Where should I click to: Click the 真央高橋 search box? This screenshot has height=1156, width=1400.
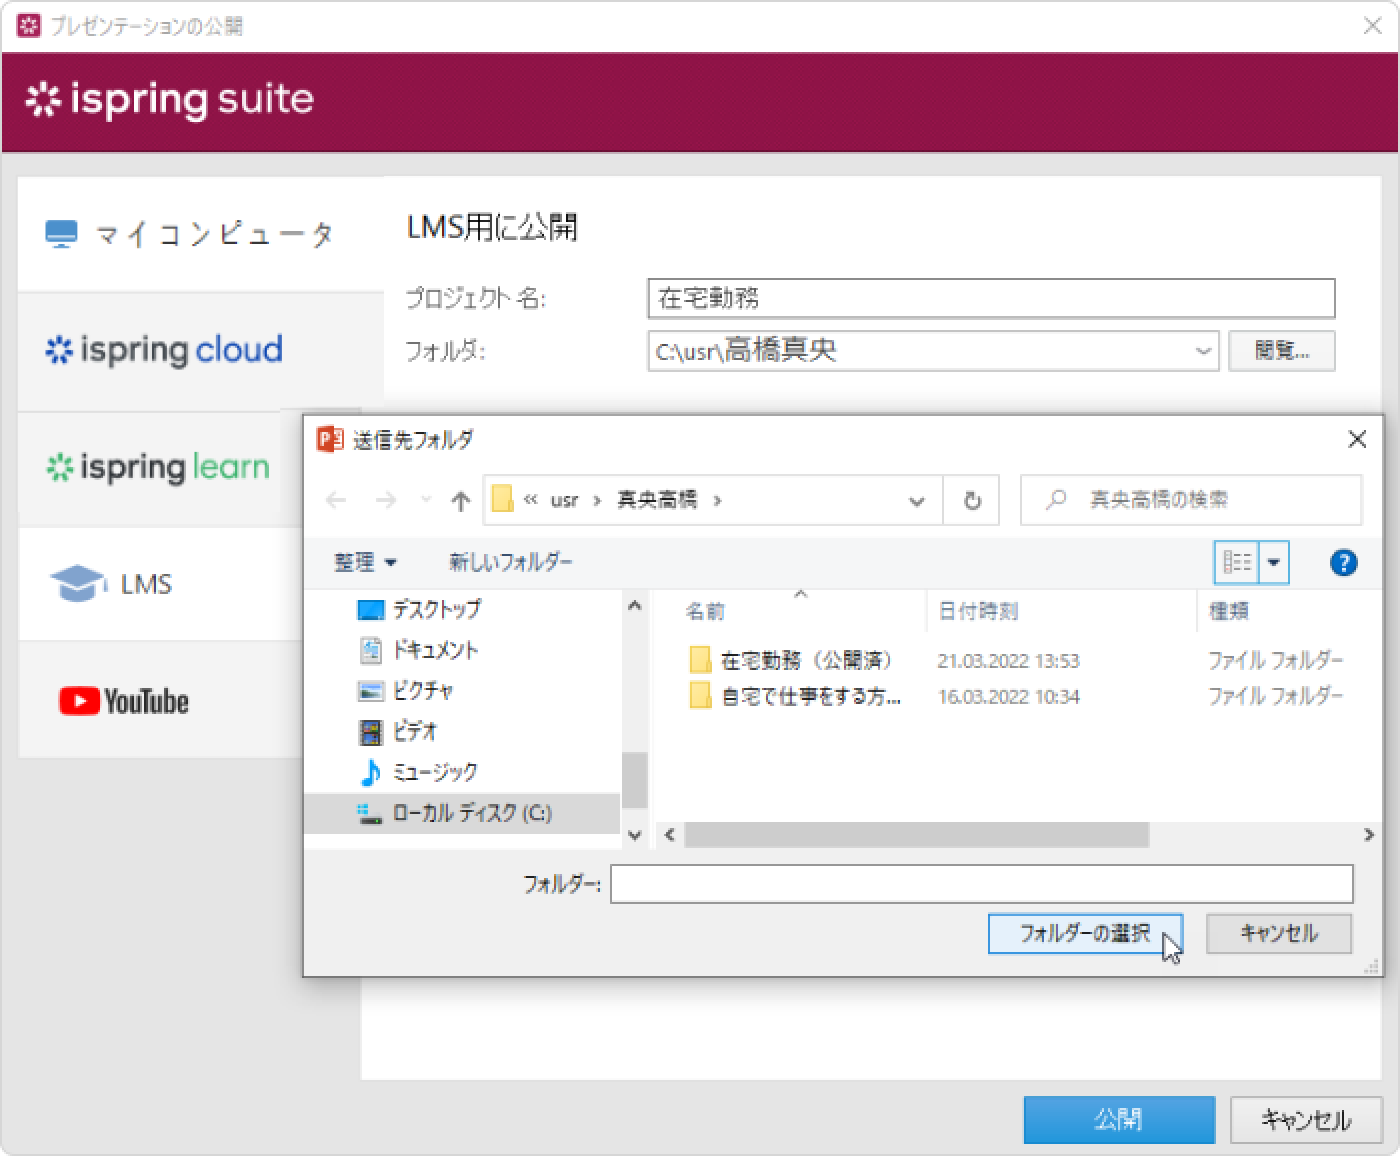pos(1191,500)
